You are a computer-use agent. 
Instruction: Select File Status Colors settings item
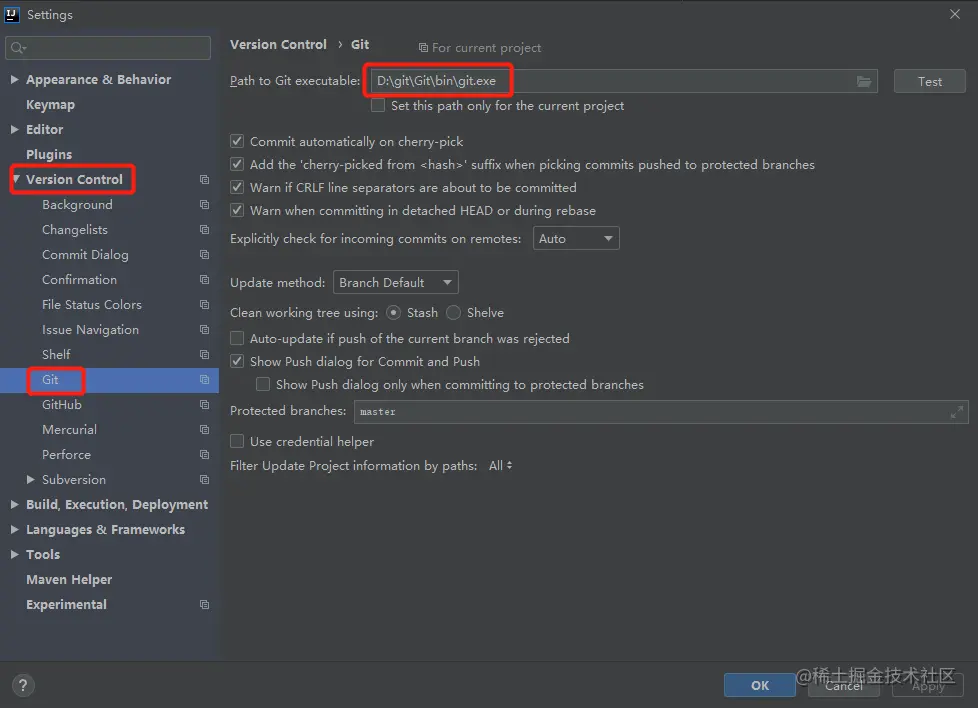coord(92,304)
